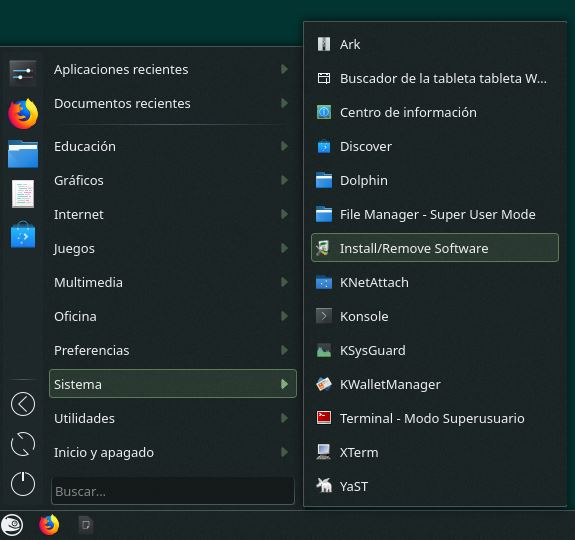Click the settings sliders favorite icon
This screenshot has height=540, width=575.
click(23, 72)
